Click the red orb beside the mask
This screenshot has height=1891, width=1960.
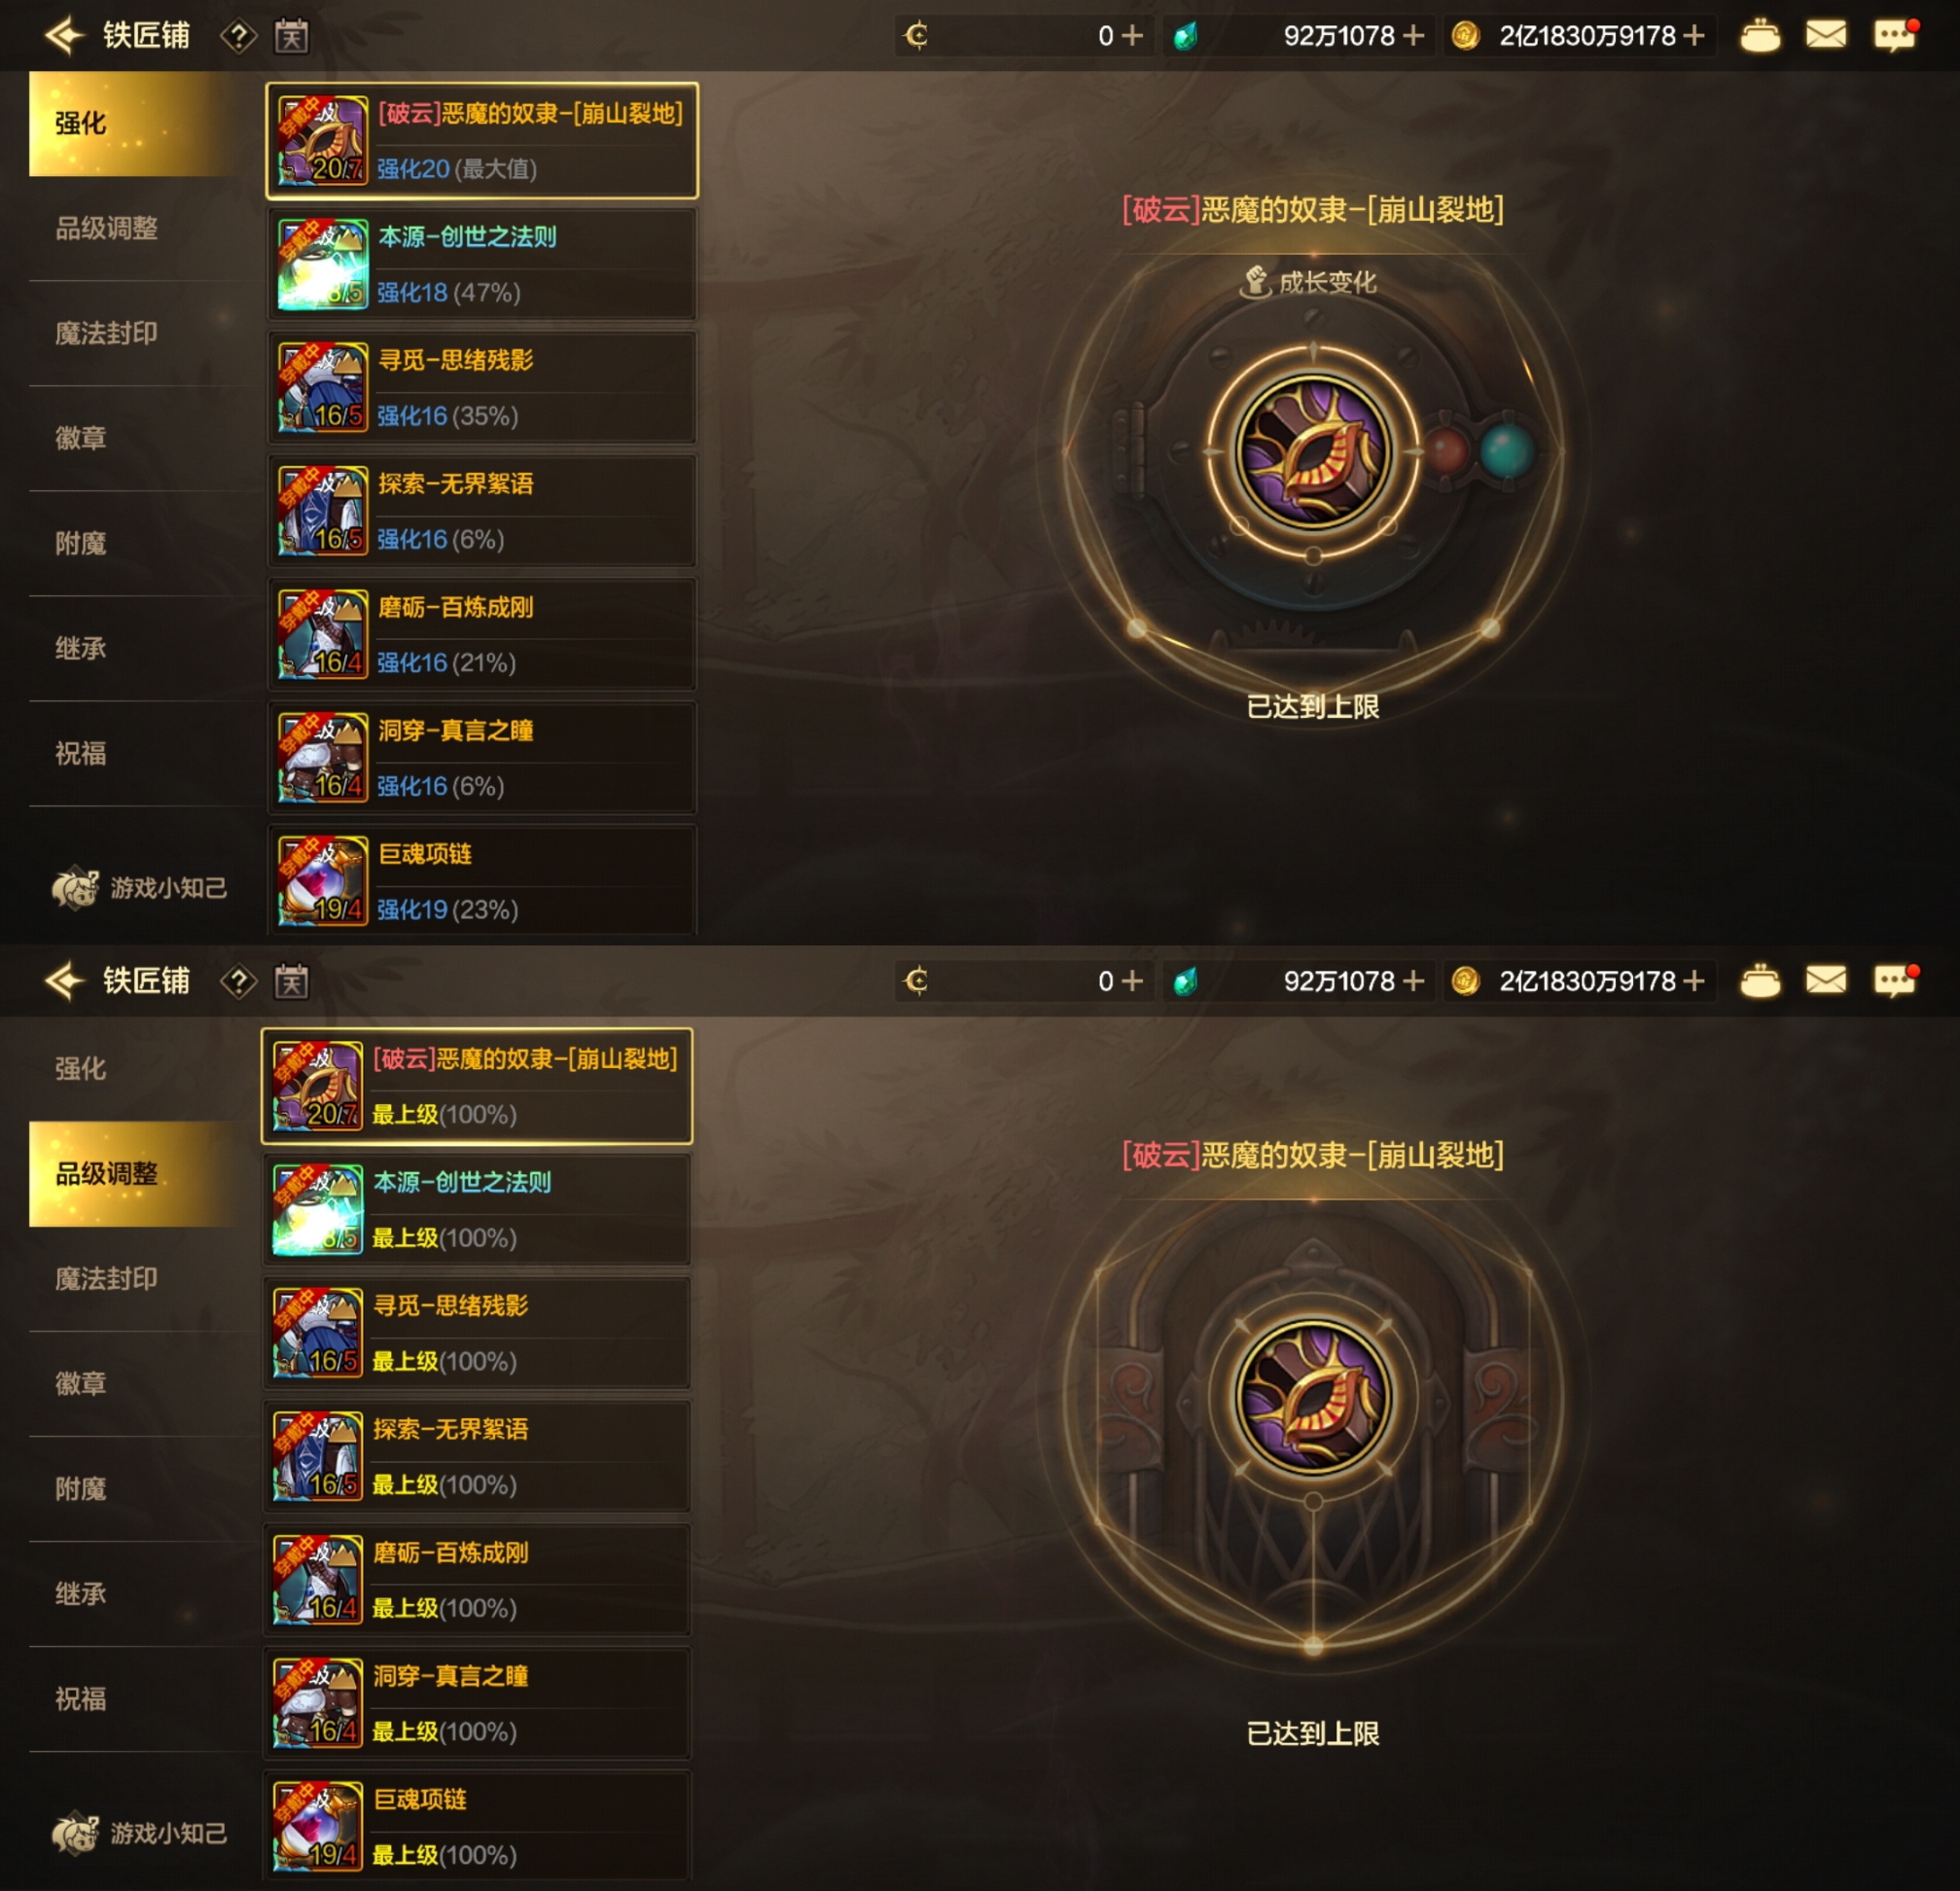pos(1446,452)
